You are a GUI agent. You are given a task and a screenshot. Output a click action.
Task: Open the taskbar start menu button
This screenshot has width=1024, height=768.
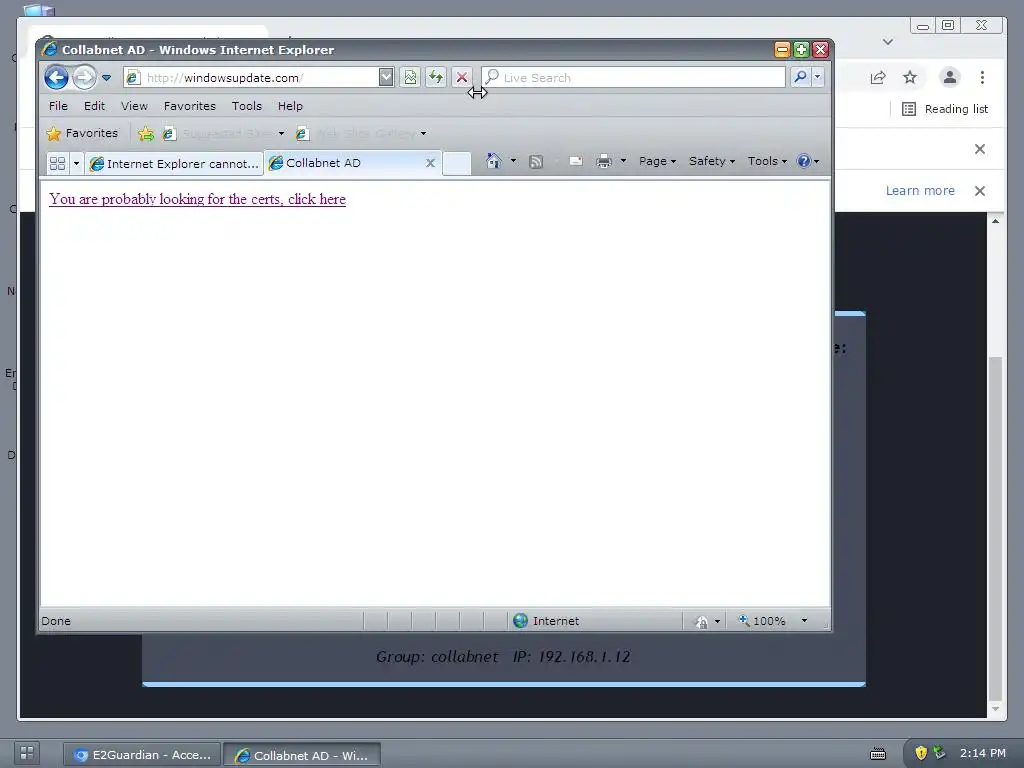pos(27,753)
